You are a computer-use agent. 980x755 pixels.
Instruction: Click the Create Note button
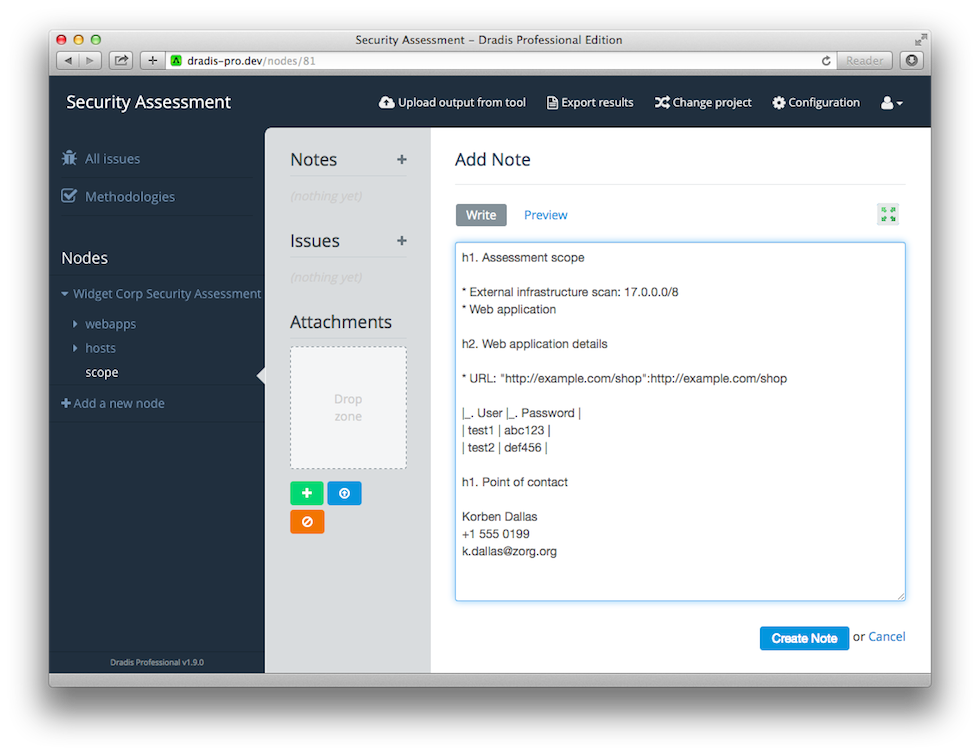tap(804, 638)
